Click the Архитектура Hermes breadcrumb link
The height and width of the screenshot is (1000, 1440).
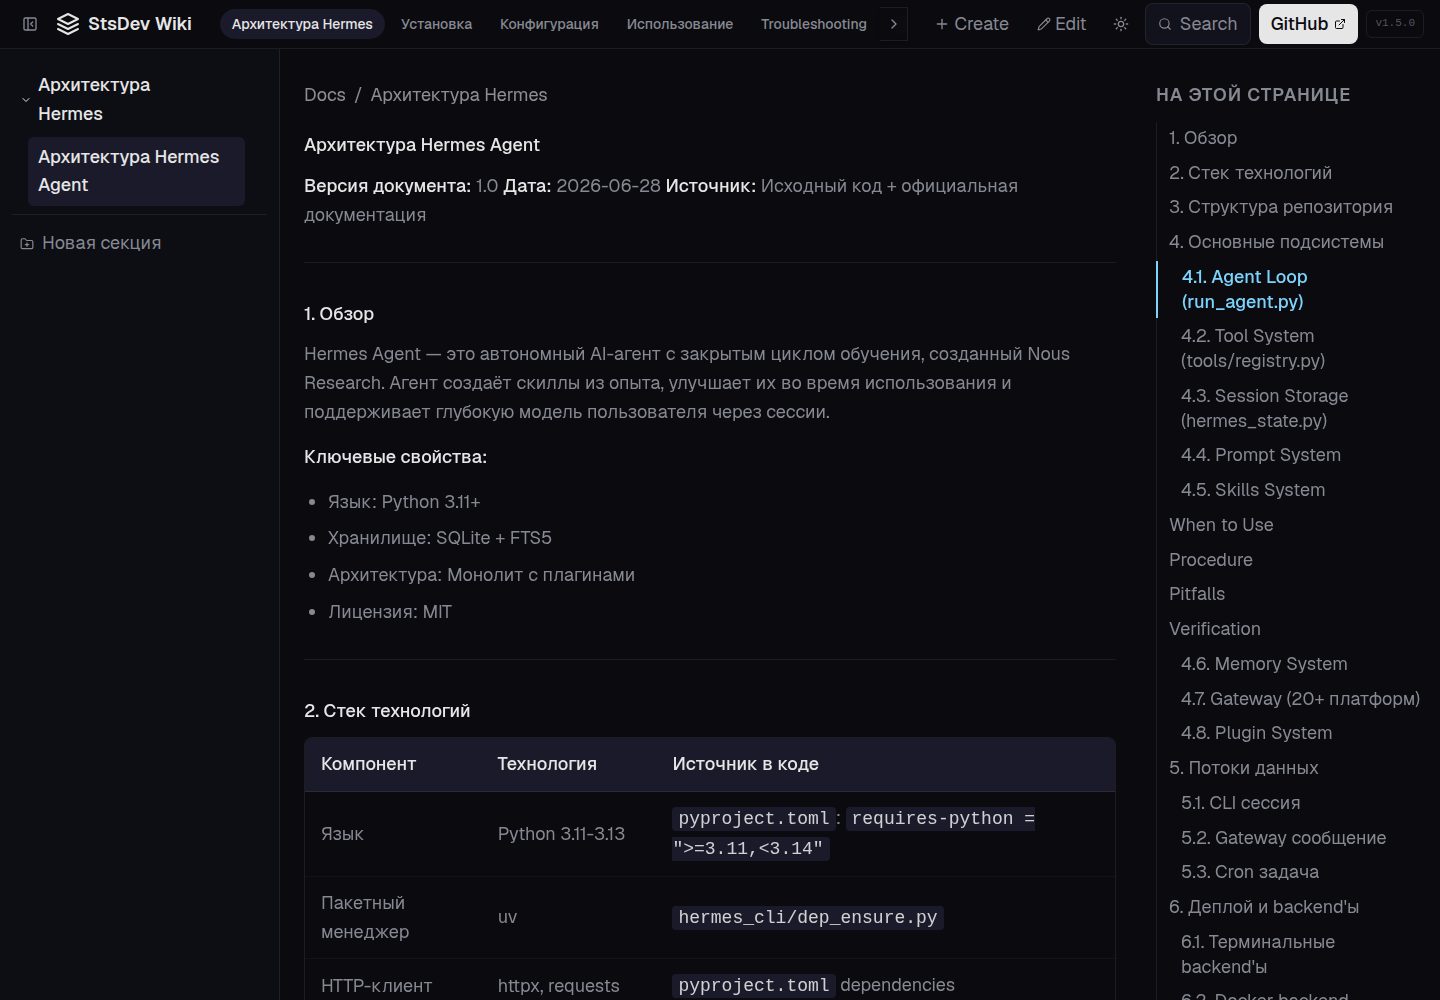(459, 95)
